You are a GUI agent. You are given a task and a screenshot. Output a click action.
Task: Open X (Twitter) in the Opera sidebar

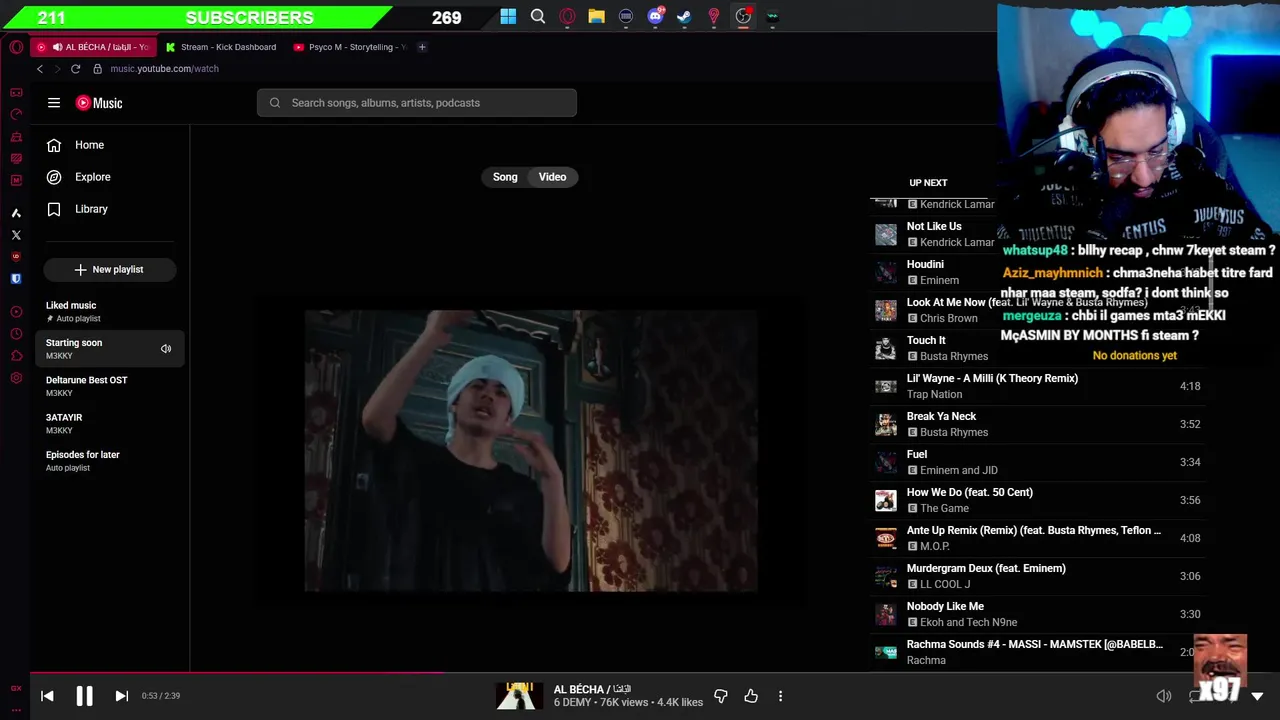[x=16, y=235]
